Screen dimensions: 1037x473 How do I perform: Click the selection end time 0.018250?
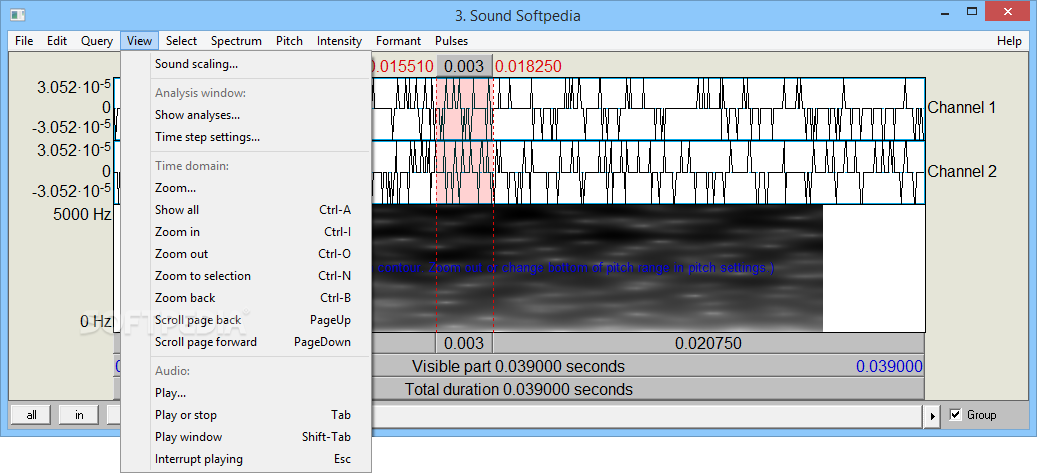[x=528, y=66]
